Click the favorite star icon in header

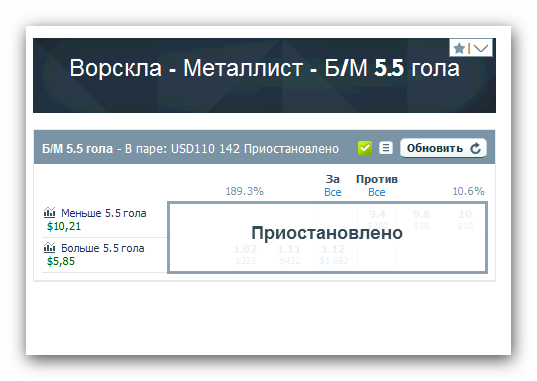point(459,48)
